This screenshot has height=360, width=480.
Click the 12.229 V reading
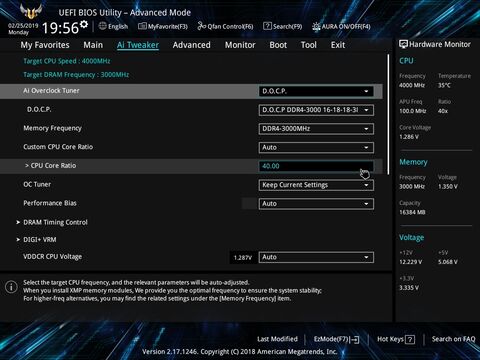click(x=411, y=262)
